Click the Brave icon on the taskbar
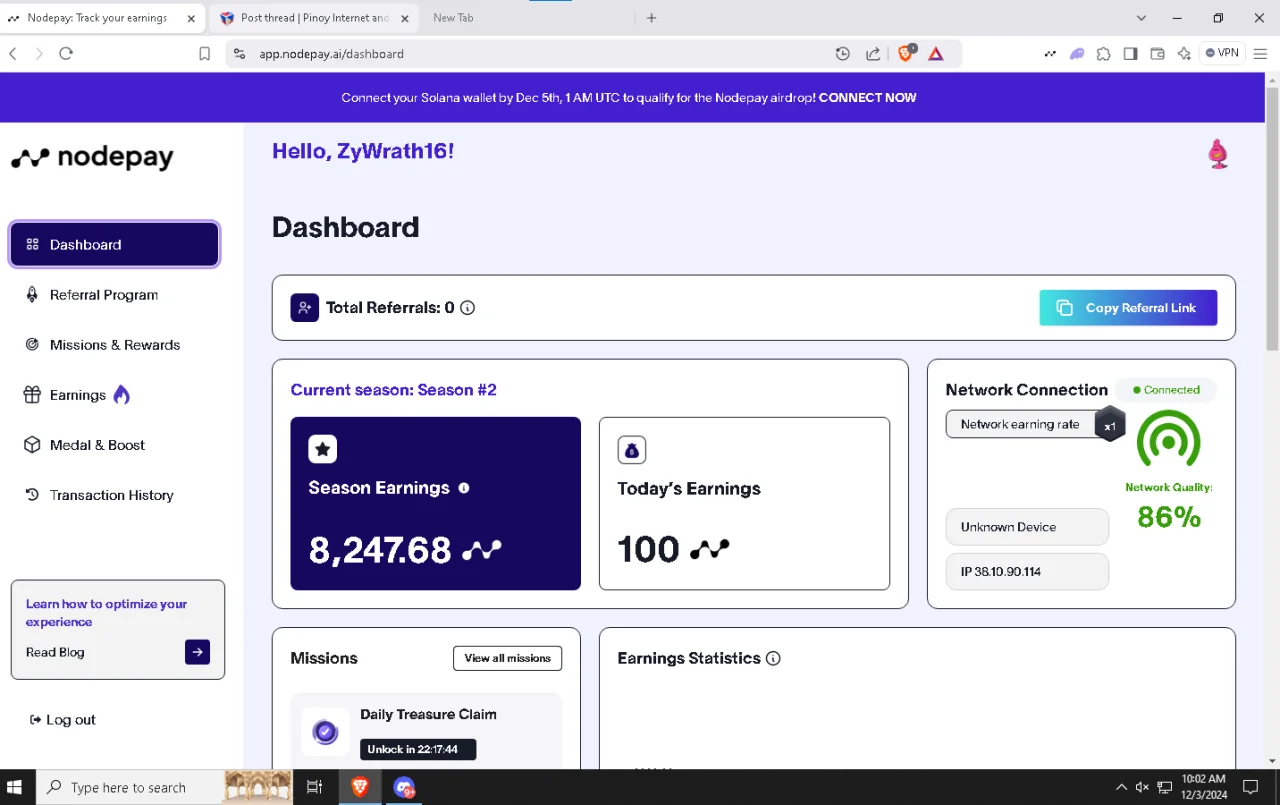This screenshot has width=1280, height=805. coord(360,787)
